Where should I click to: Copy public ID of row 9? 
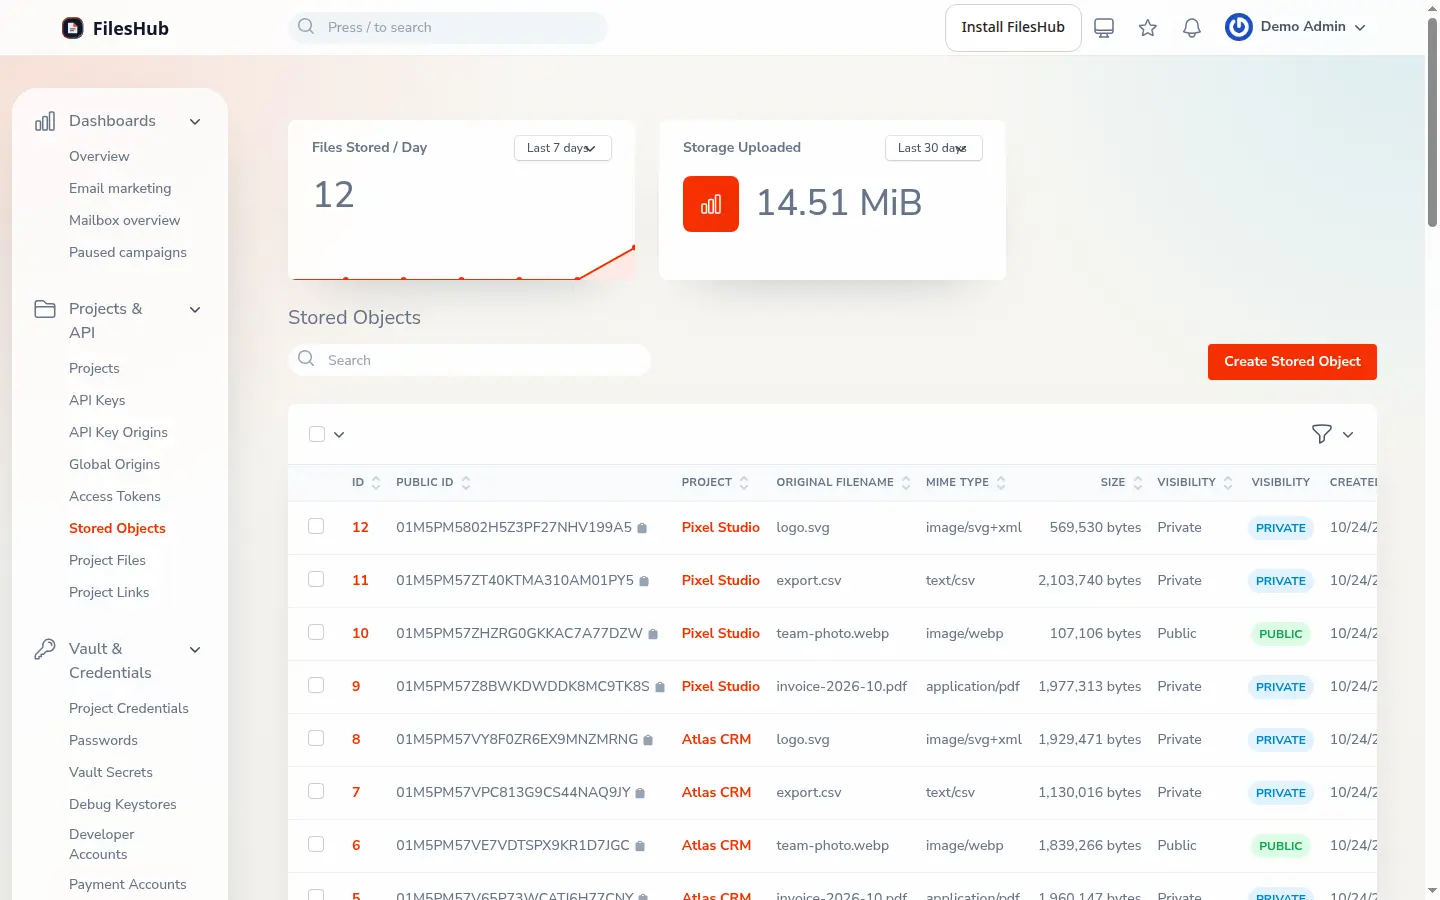pyautogui.click(x=660, y=687)
